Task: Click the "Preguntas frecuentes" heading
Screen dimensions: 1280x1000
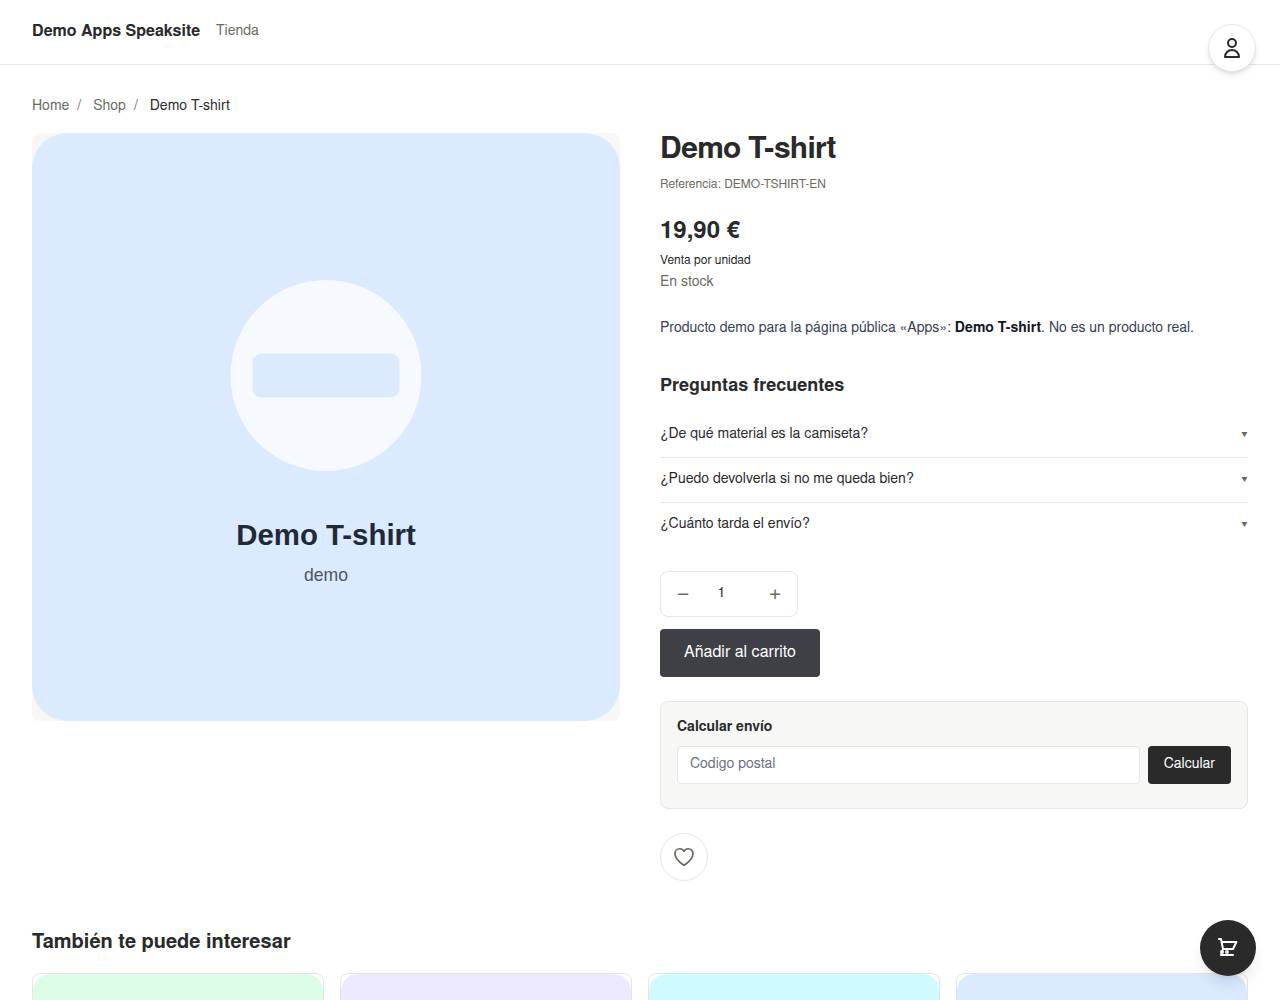Action: pos(752,385)
